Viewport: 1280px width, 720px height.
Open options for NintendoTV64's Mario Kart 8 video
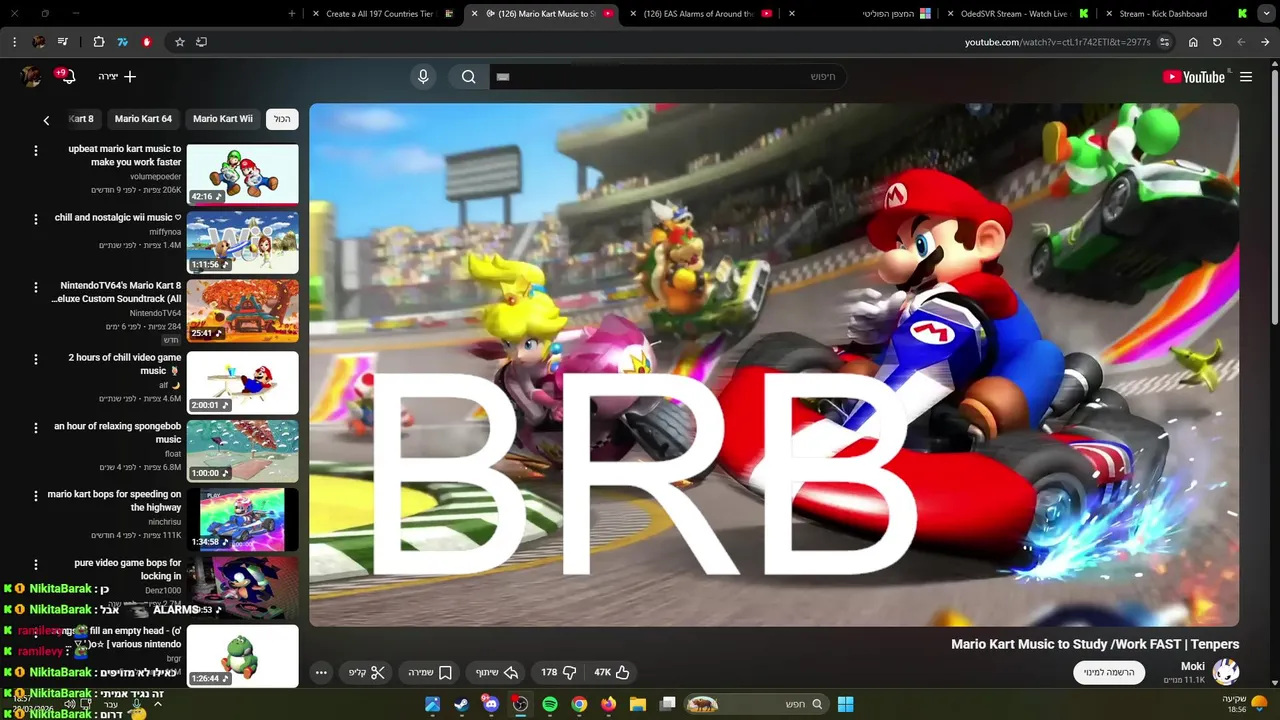[36, 288]
